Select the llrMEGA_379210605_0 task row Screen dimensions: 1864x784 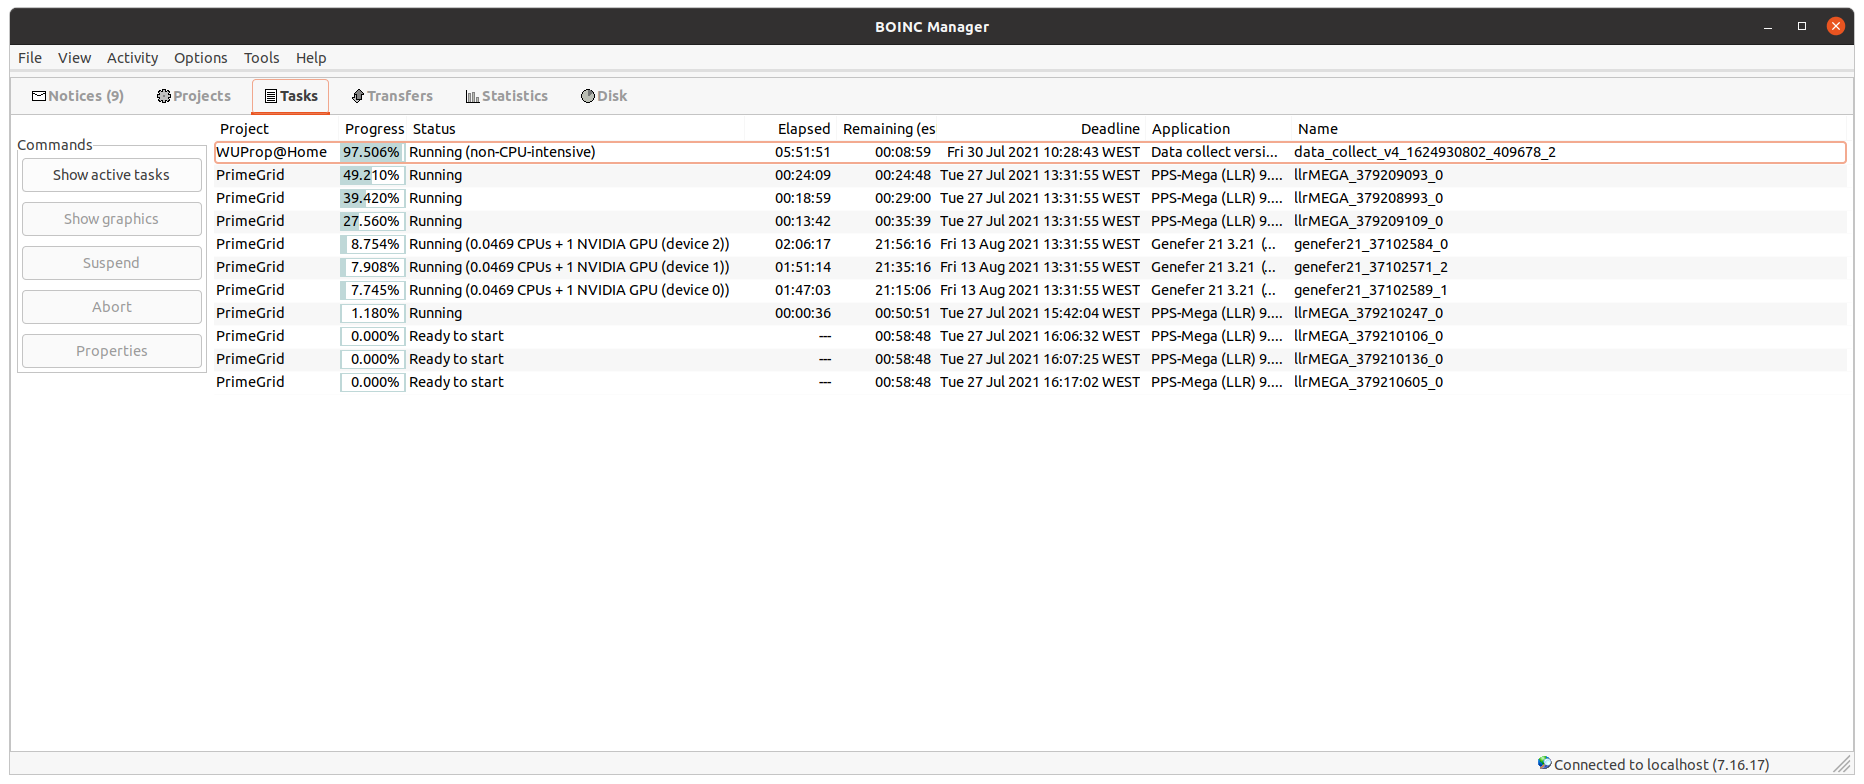tap(1368, 382)
